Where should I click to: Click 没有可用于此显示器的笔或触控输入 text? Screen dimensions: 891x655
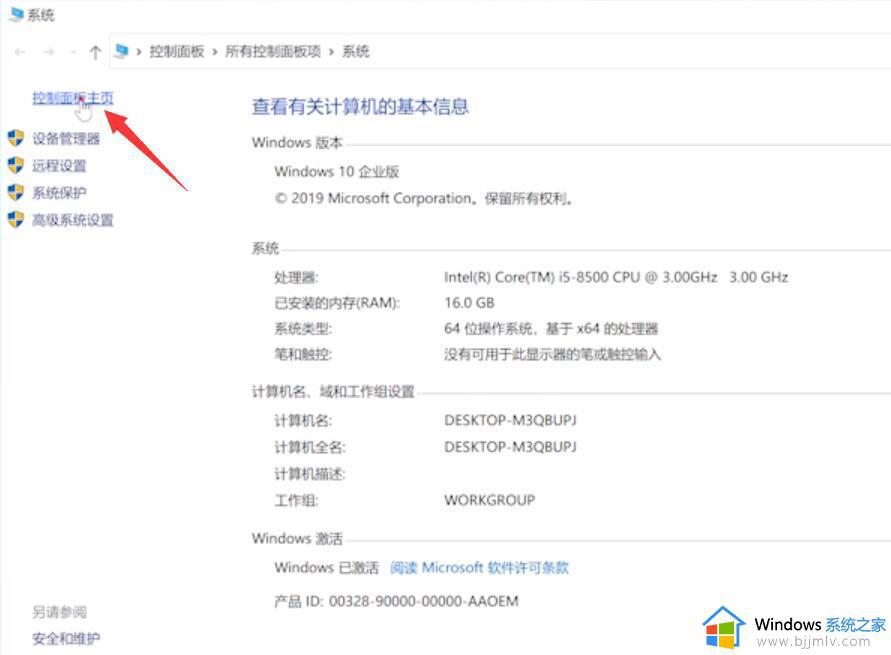(553, 355)
